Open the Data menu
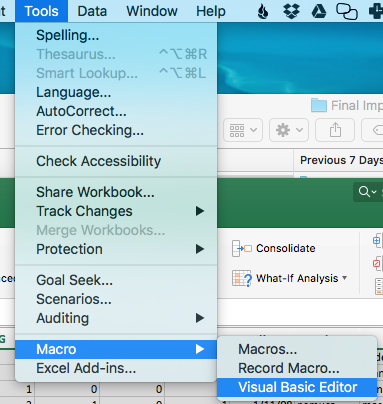Image resolution: width=383 pixels, height=404 pixels. [x=92, y=11]
